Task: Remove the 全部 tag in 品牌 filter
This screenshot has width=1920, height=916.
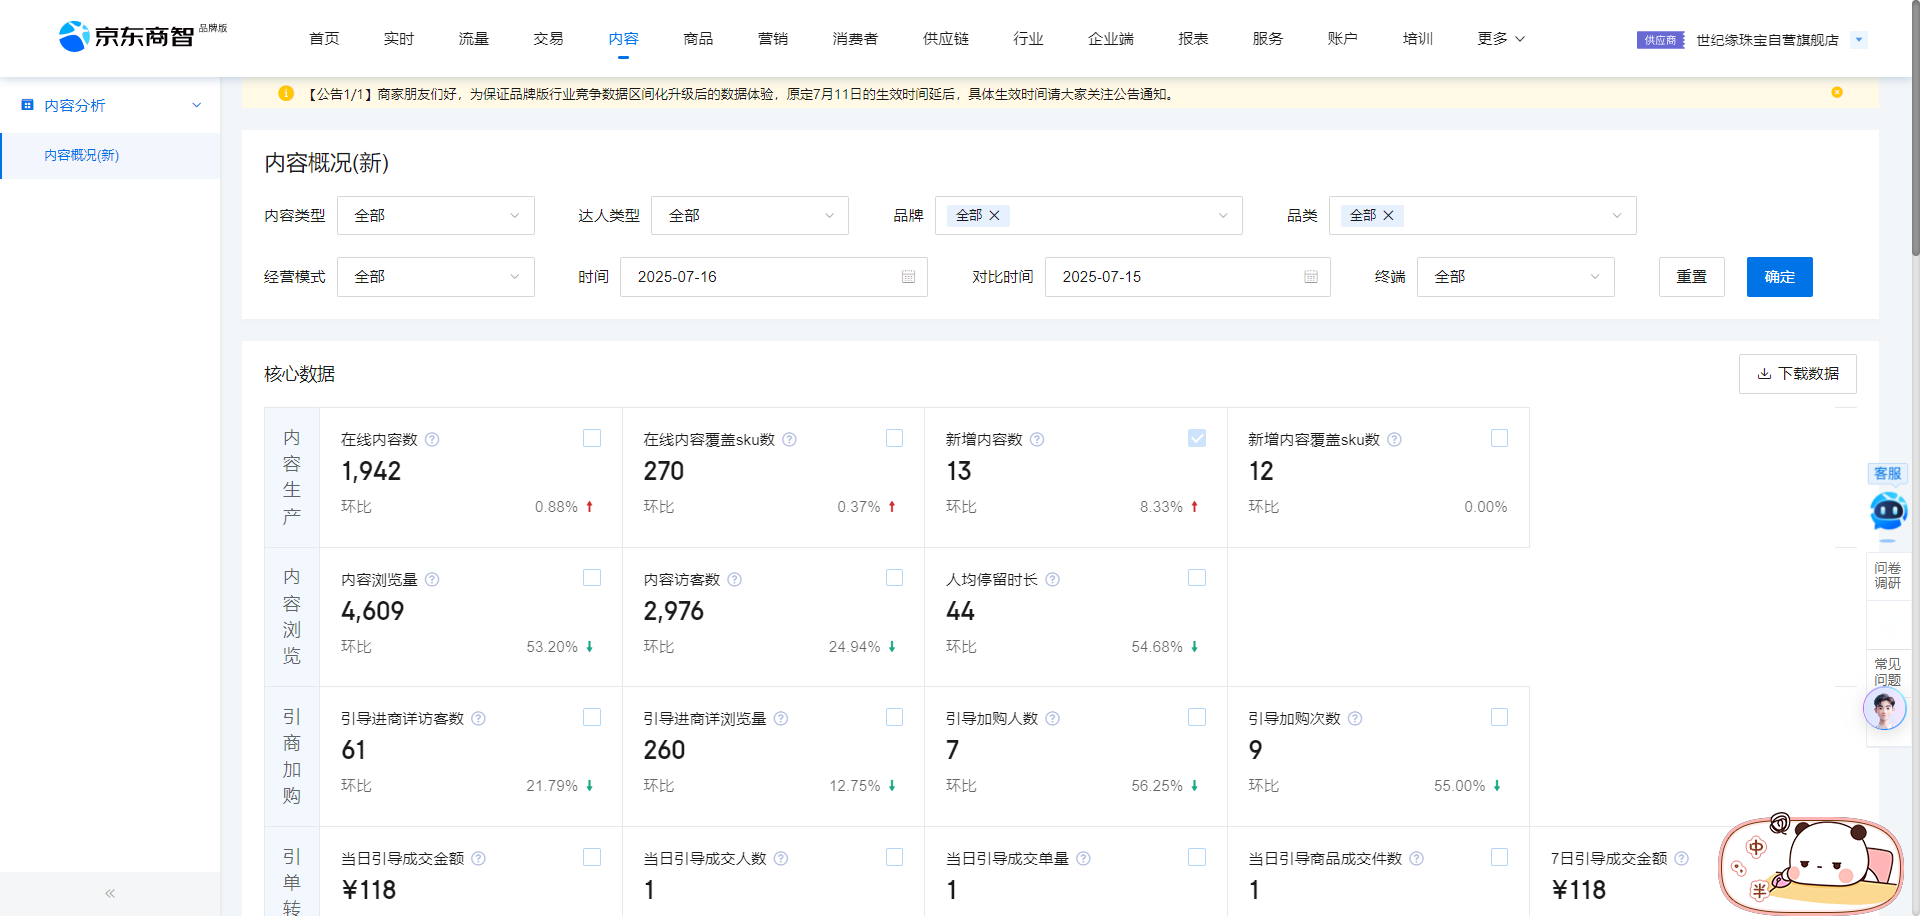Action: [x=994, y=216]
